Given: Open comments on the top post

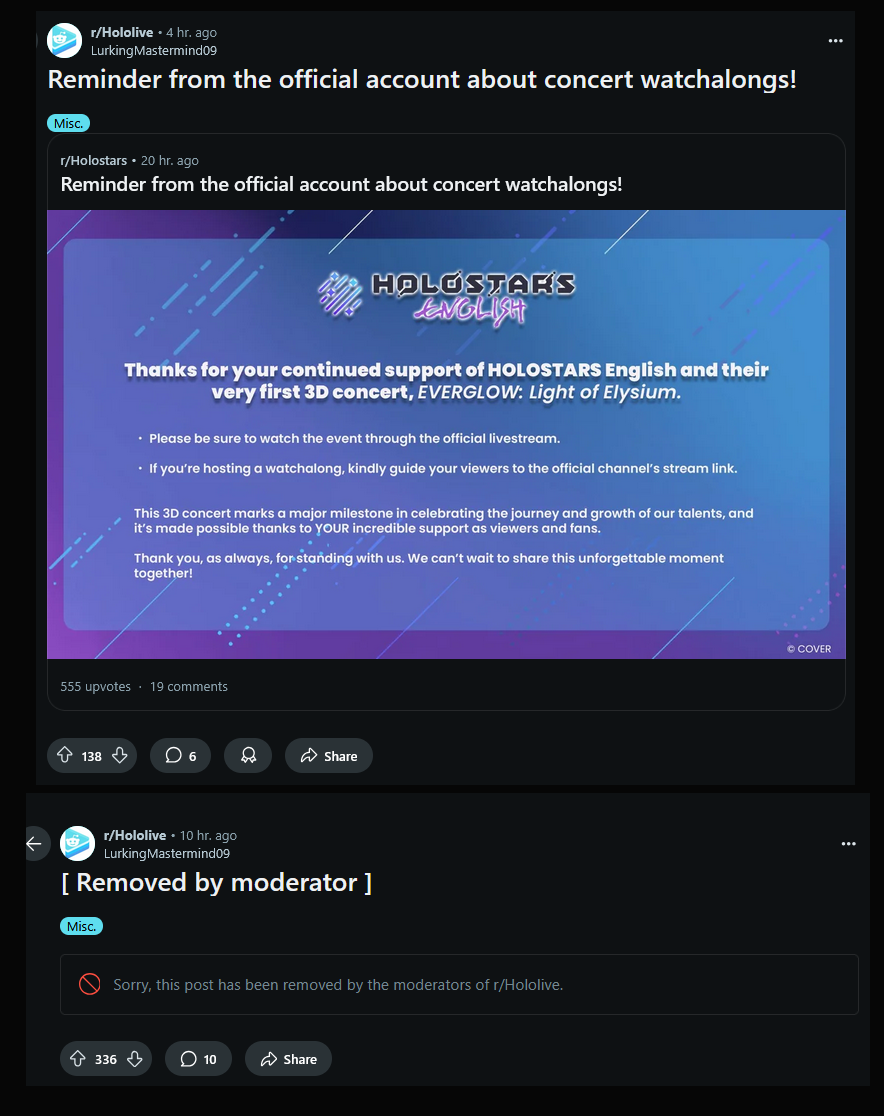Looking at the screenshot, I should pyautogui.click(x=180, y=755).
